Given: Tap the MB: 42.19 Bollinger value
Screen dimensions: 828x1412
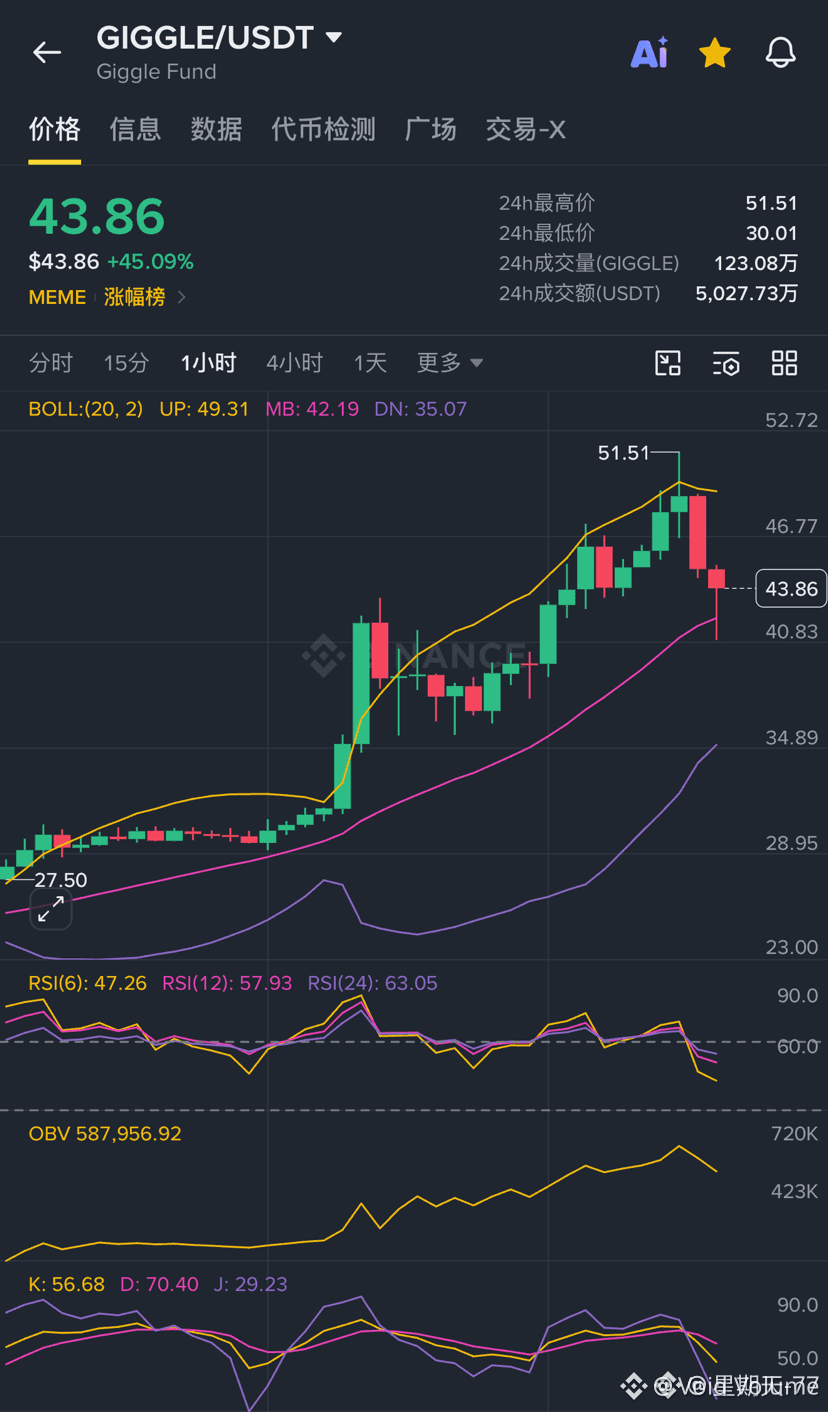Looking at the screenshot, I should point(312,409).
